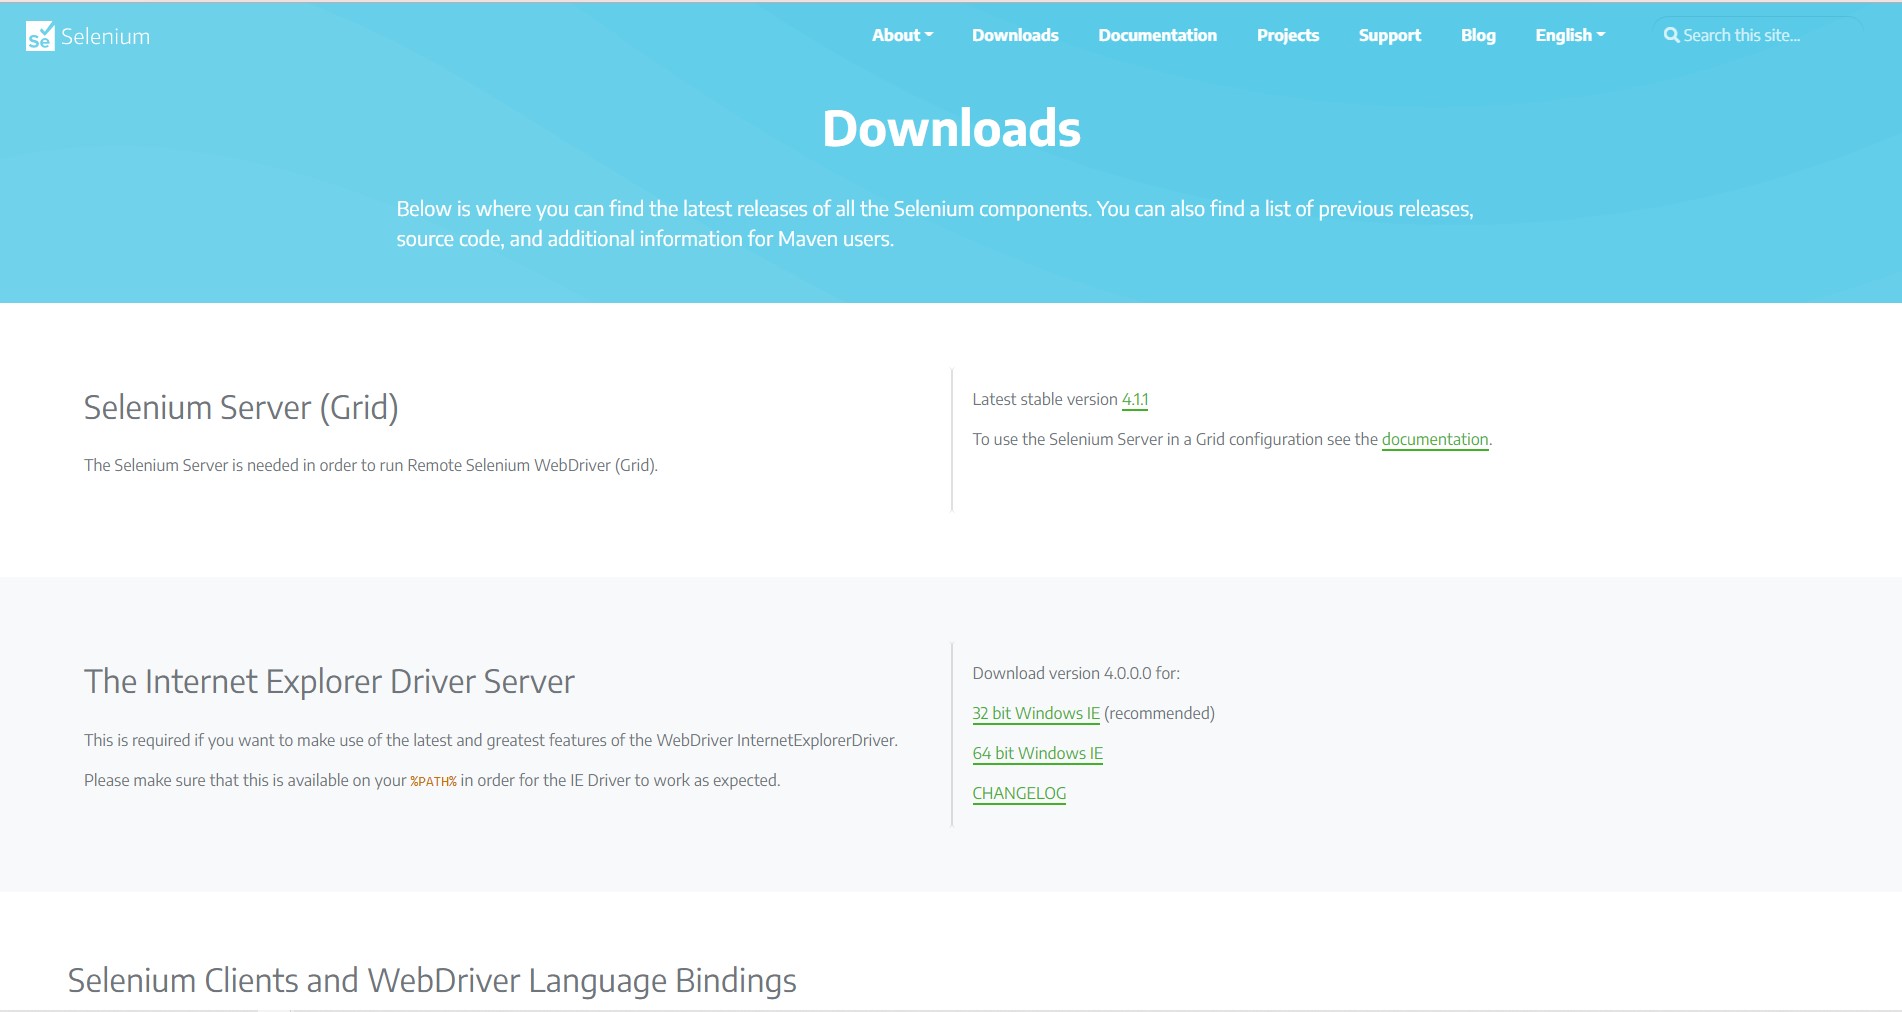The image size is (1902, 1012).
Task: Open the About dropdown menu
Action: coord(897,34)
